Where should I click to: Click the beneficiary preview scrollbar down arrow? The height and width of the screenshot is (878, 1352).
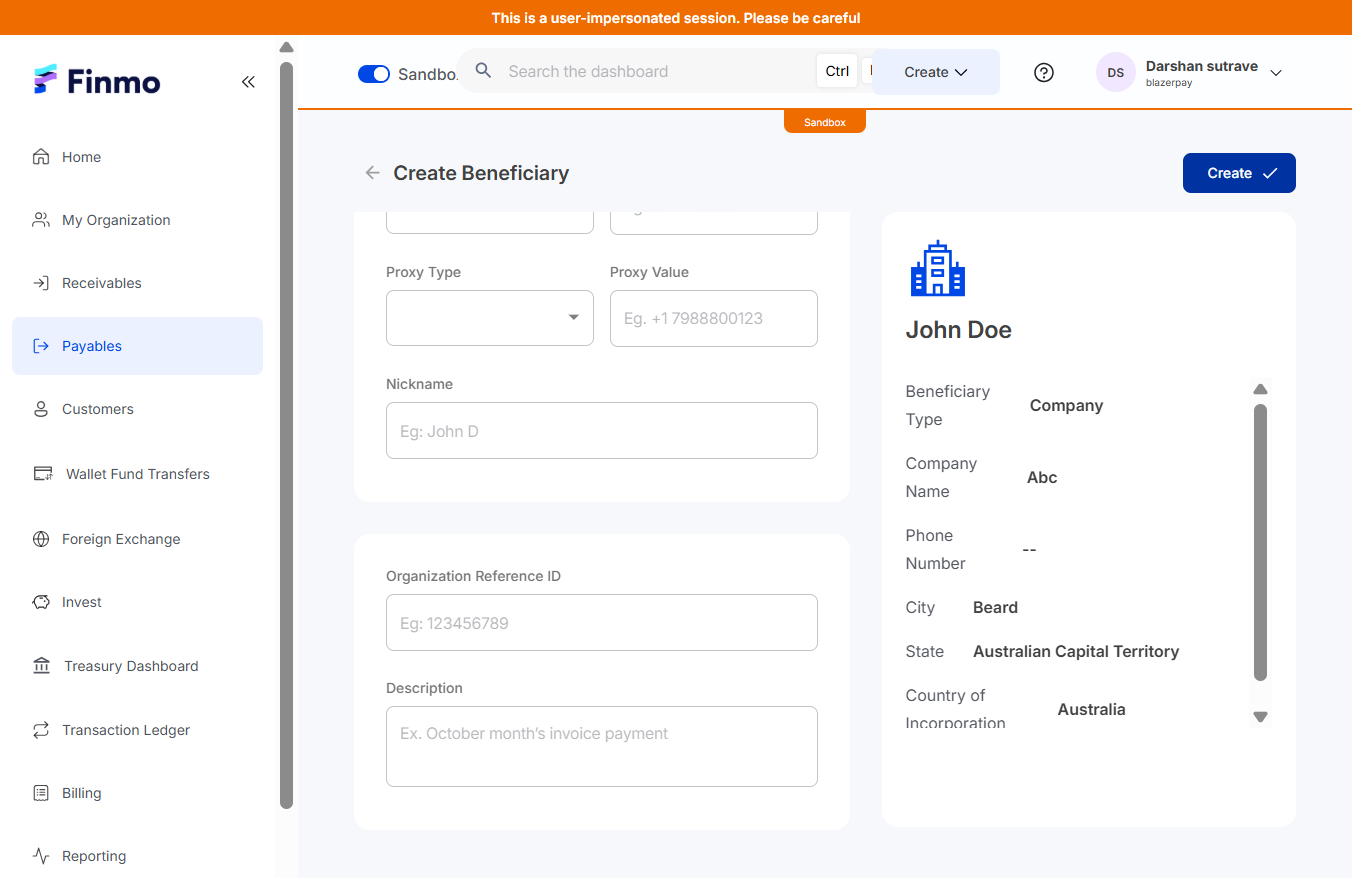1261,717
